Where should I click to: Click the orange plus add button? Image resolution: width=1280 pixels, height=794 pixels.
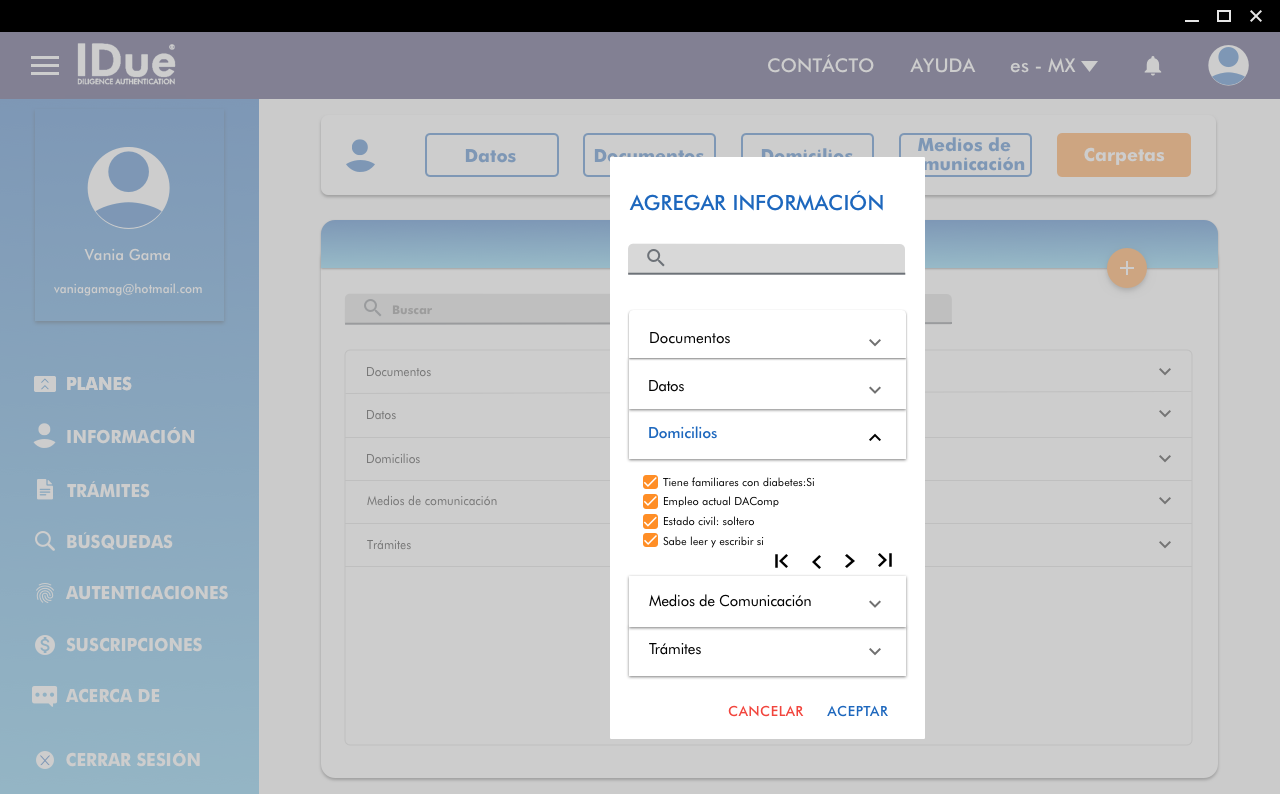tap(1126, 268)
